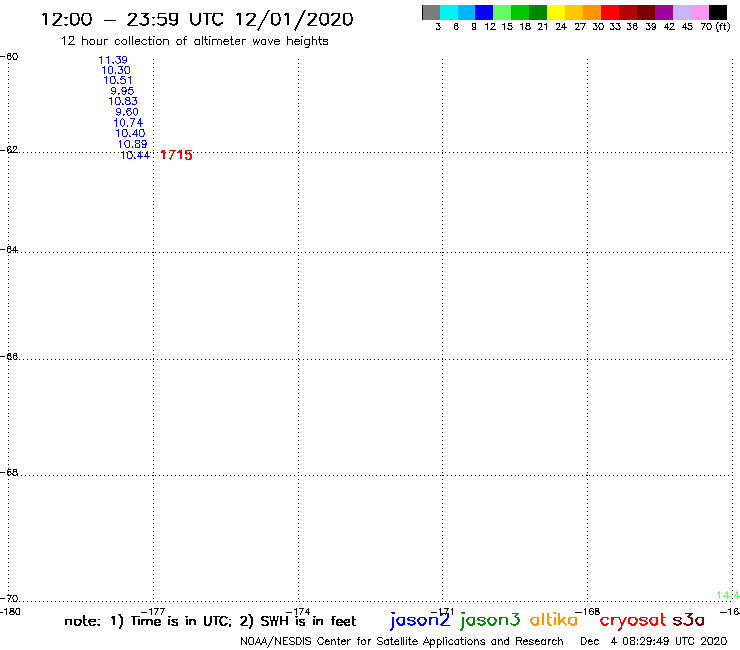Click the wave height value 10.30
This screenshot has width=740, height=650.
pyautogui.click(x=116, y=70)
